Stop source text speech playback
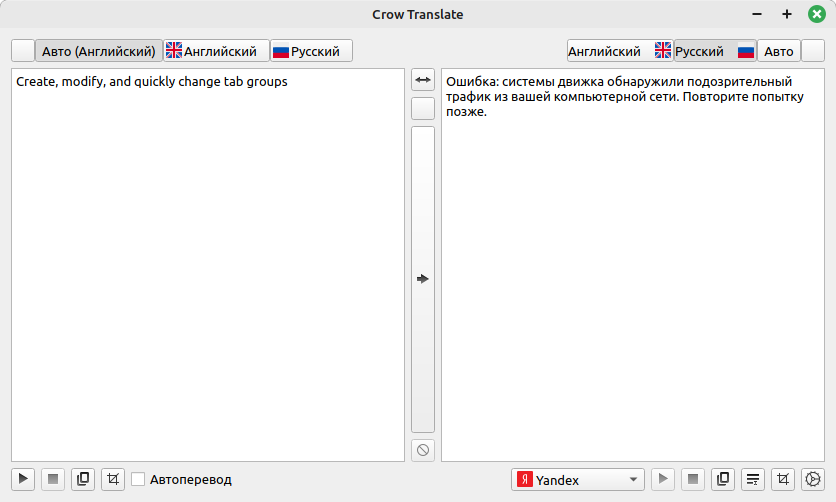The height and width of the screenshot is (502, 836). point(53,480)
